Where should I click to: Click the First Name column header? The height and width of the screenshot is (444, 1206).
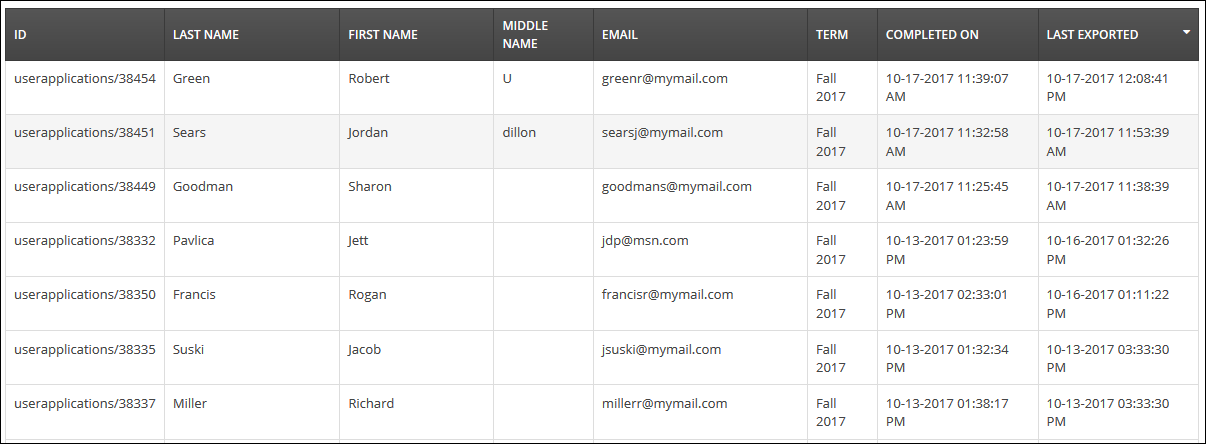[383, 35]
